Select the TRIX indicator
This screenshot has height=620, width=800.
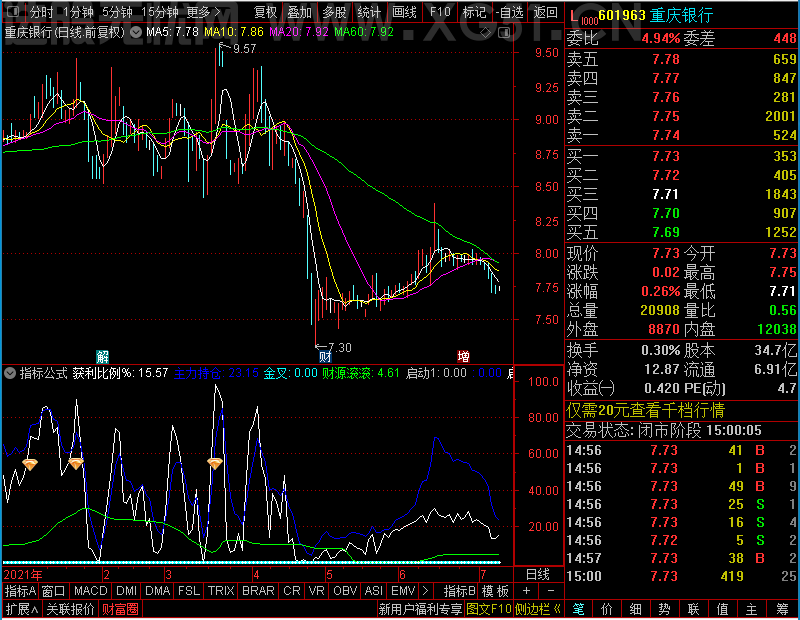click(x=221, y=591)
